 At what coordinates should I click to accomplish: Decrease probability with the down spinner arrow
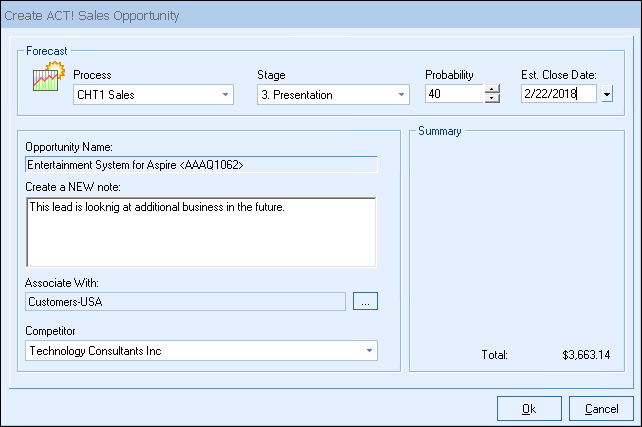coord(491,100)
